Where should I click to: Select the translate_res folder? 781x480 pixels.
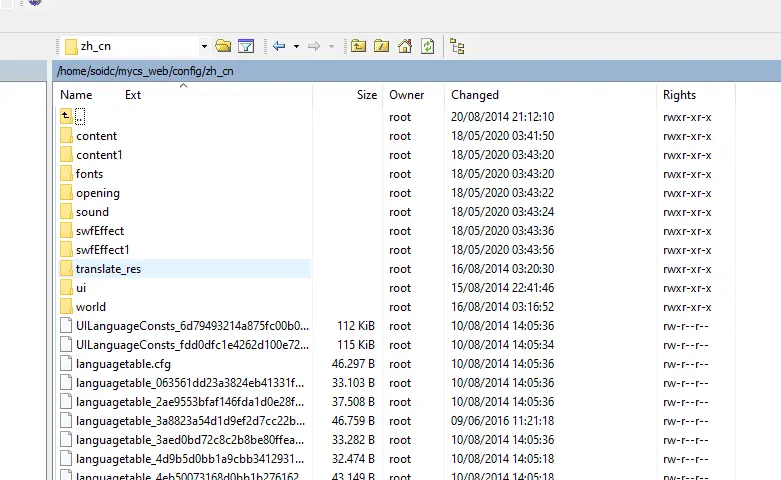point(109,269)
